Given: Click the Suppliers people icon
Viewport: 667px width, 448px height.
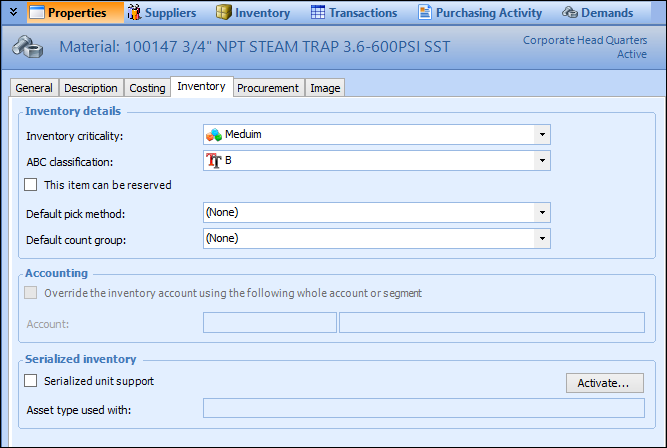Looking at the screenshot, I should [134, 12].
